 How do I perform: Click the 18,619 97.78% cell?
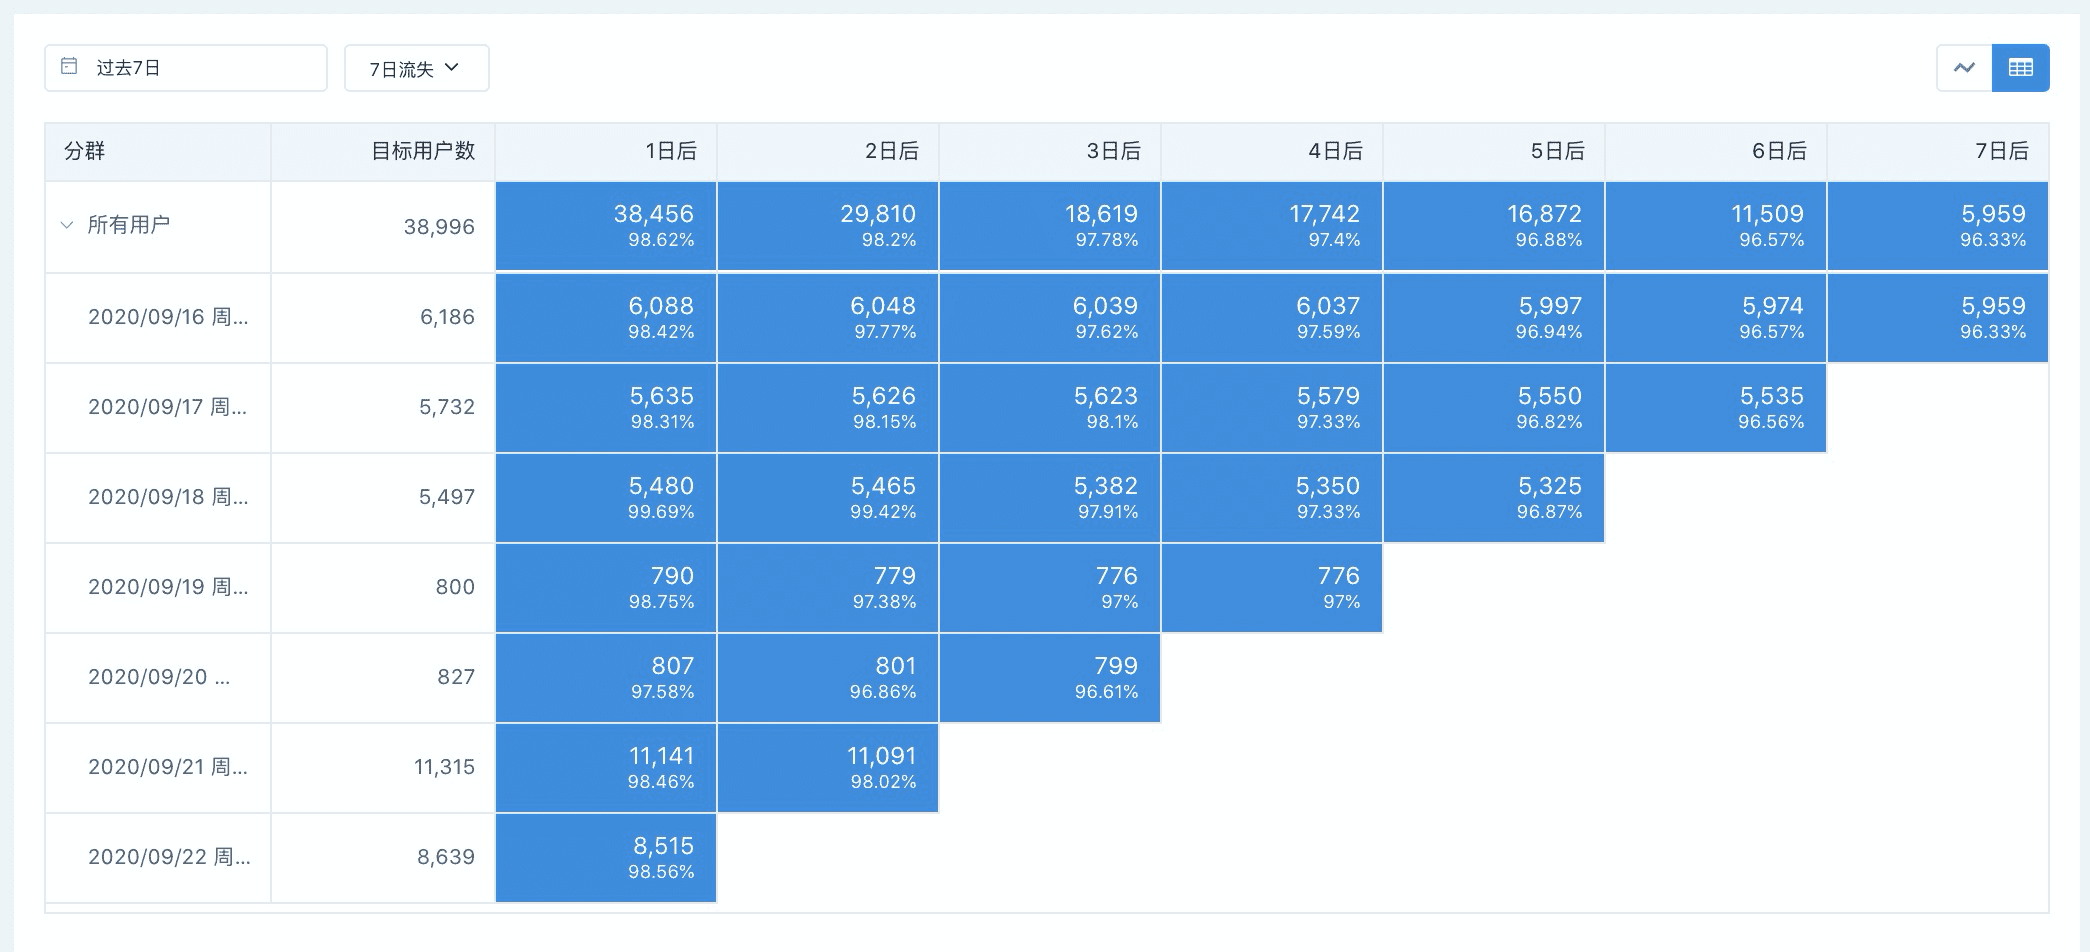click(x=1050, y=226)
